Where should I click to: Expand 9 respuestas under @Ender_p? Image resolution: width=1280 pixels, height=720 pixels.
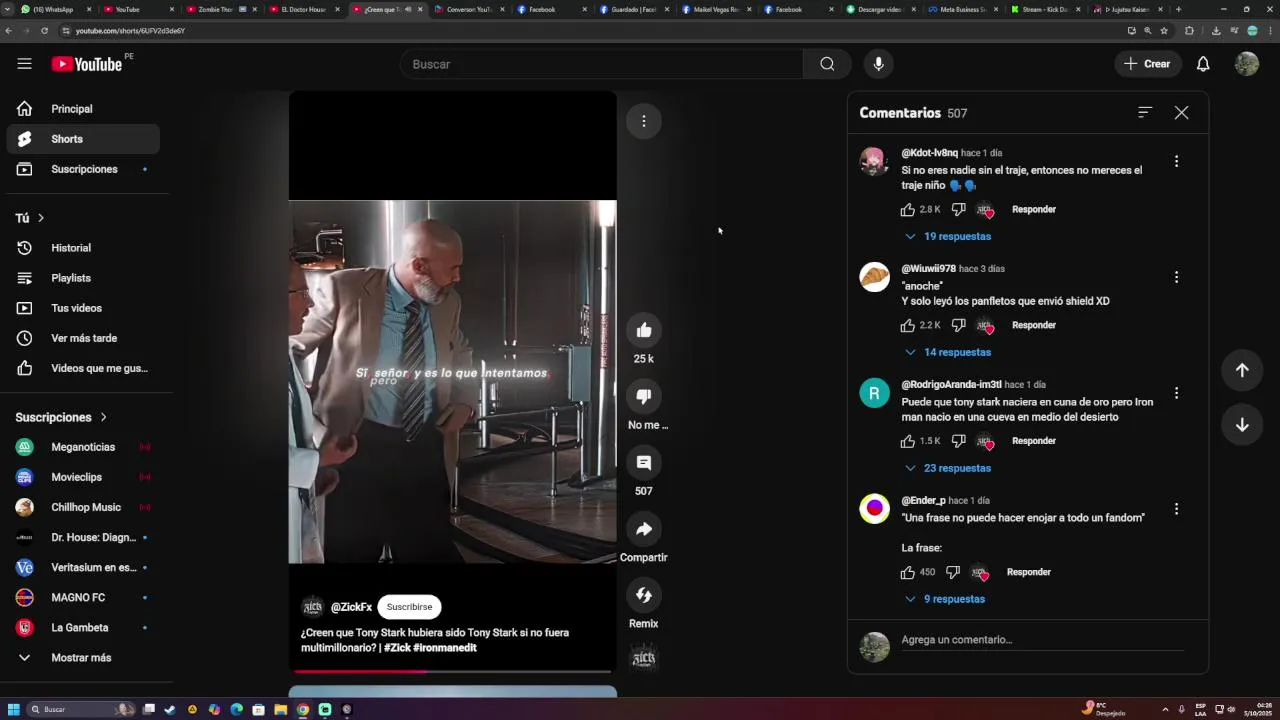pyautogui.click(x=944, y=599)
